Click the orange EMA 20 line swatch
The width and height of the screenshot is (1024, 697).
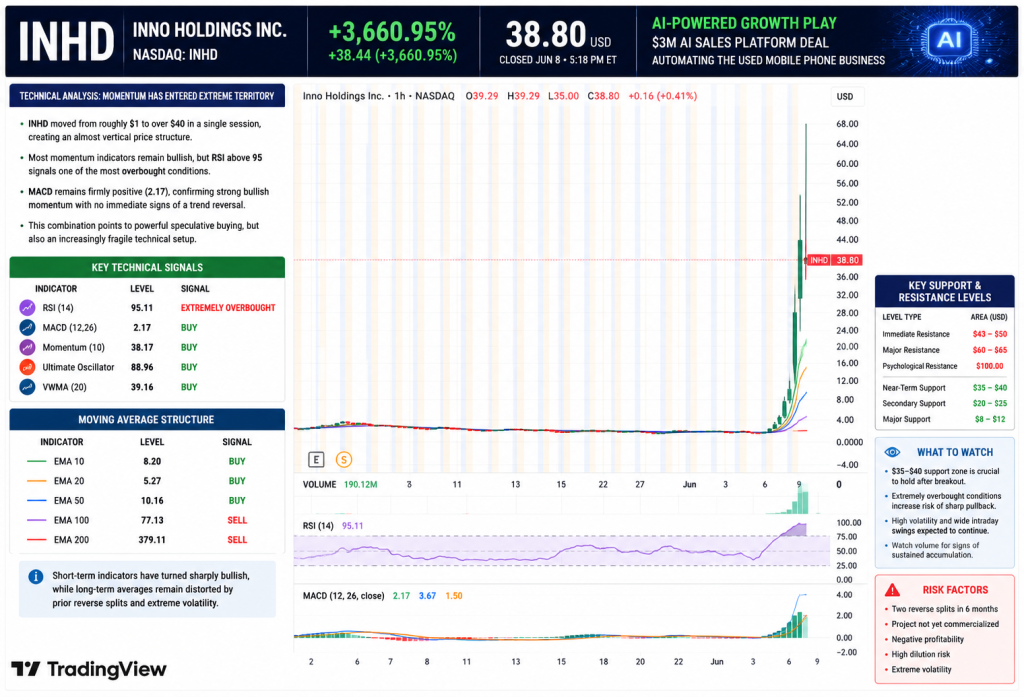tap(37, 481)
